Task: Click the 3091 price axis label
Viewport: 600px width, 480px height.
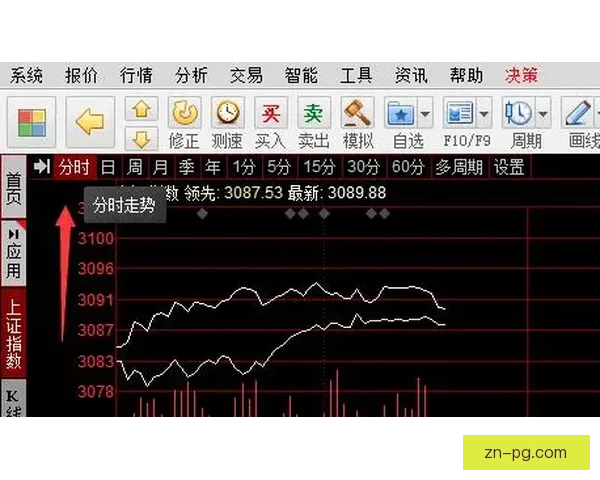Action: pyautogui.click(x=96, y=300)
